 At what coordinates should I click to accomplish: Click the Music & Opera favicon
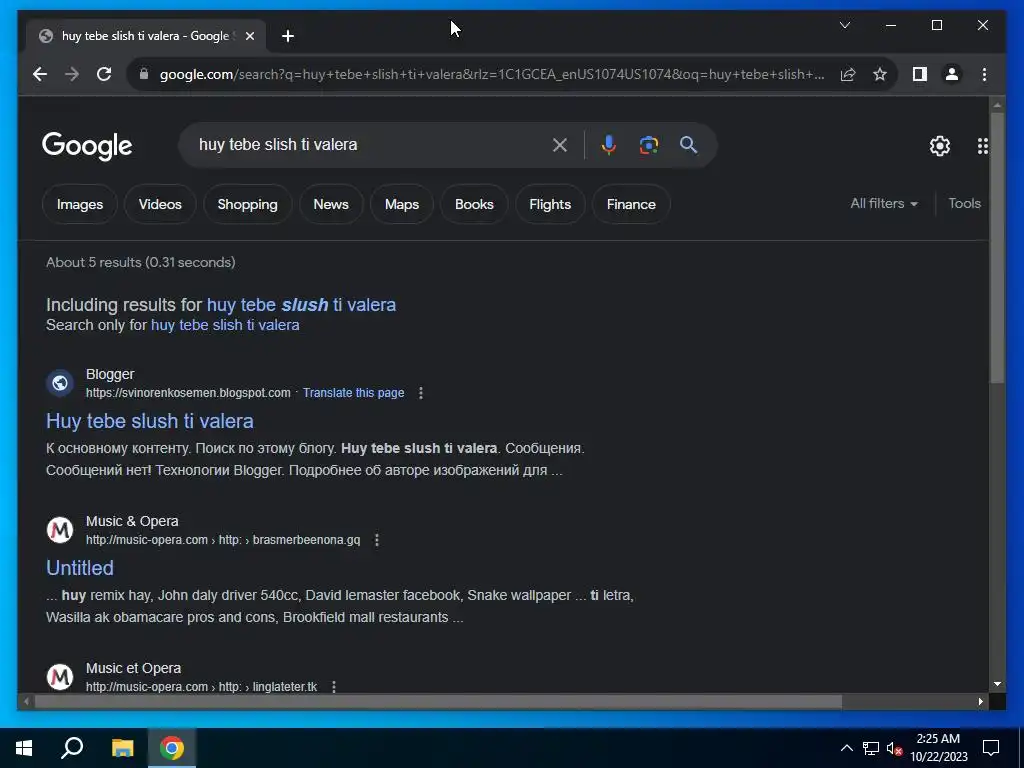[x=60, y=530]
